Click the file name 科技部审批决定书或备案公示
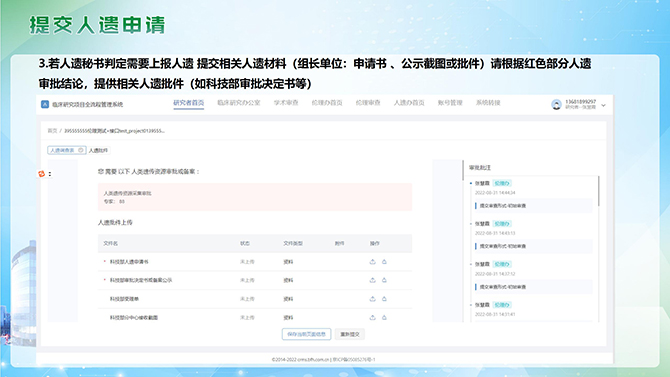 pos(141,280)
